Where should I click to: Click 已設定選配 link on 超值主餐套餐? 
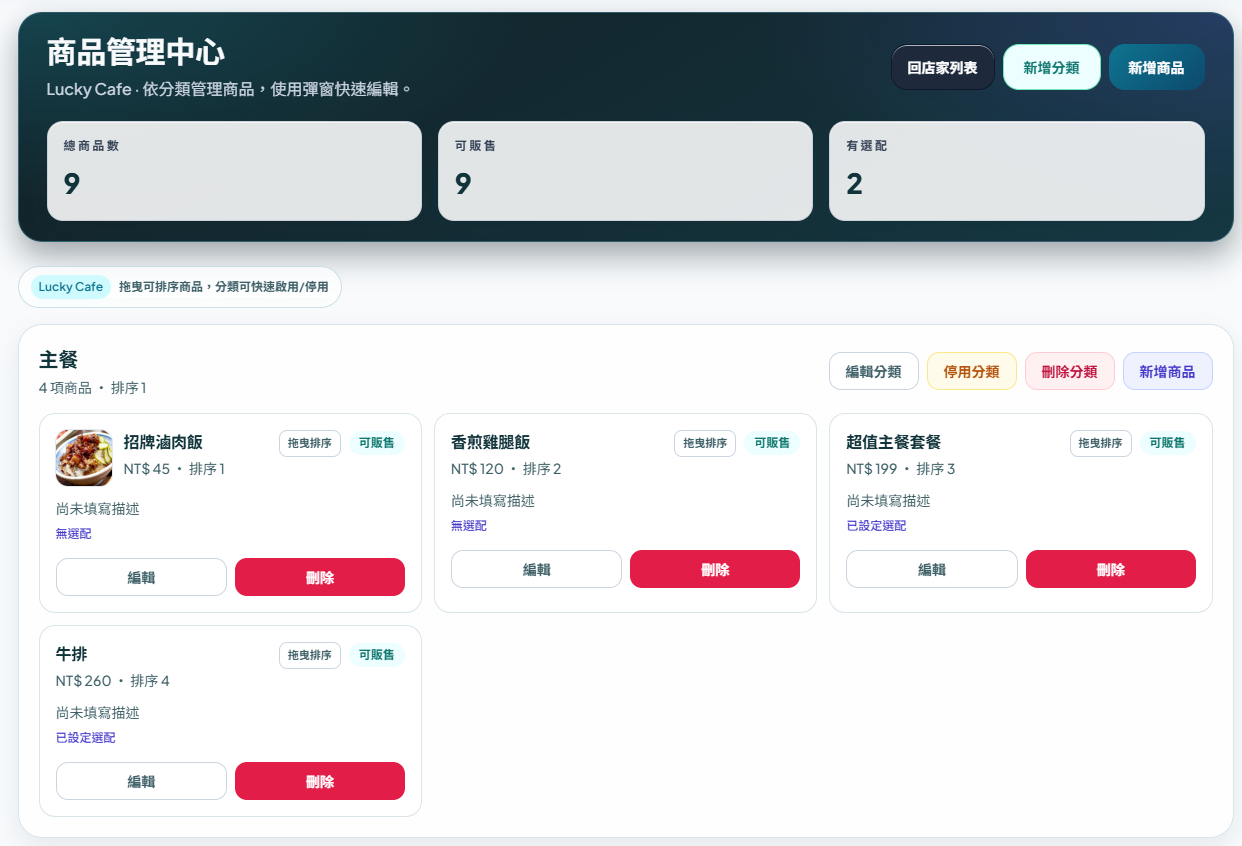(876, 526)
